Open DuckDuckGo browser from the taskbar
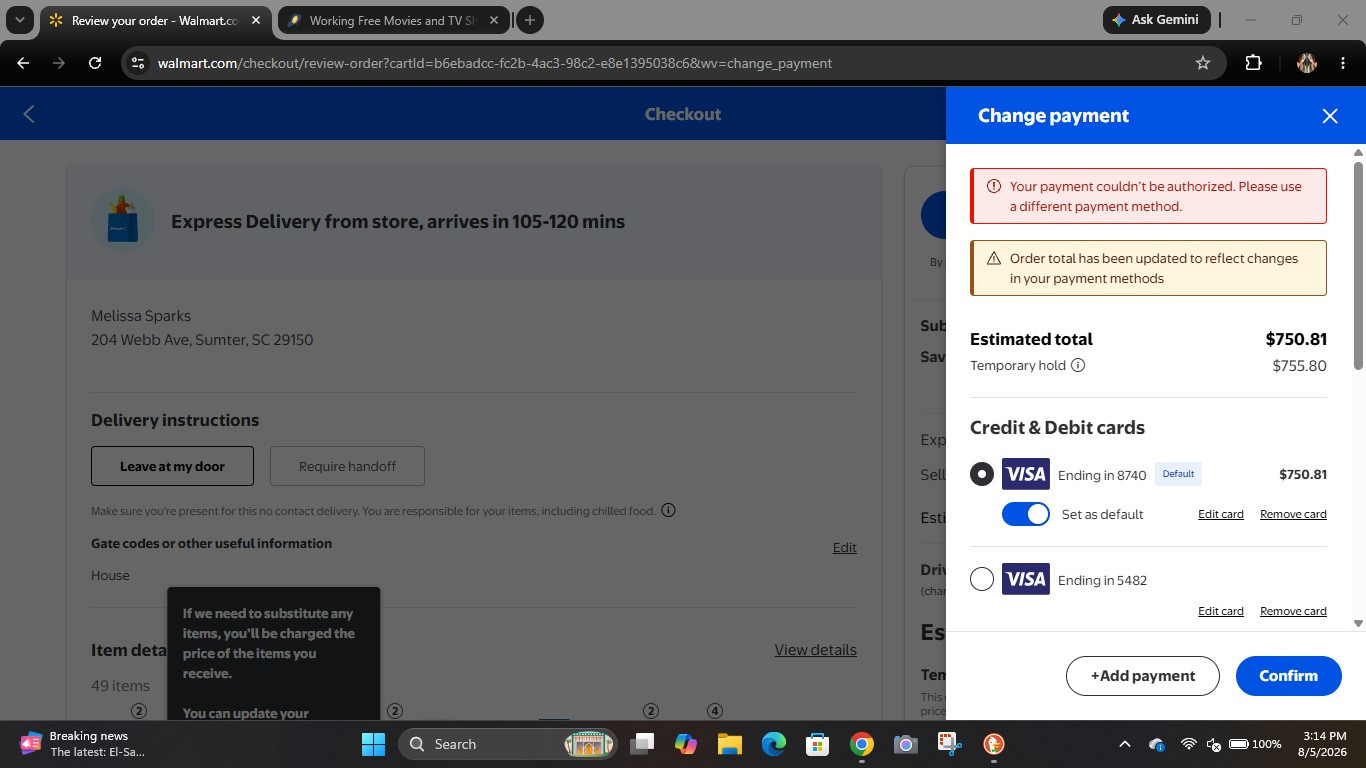Viewport: 1366px width, 768px height. click(x=993, y=744)
